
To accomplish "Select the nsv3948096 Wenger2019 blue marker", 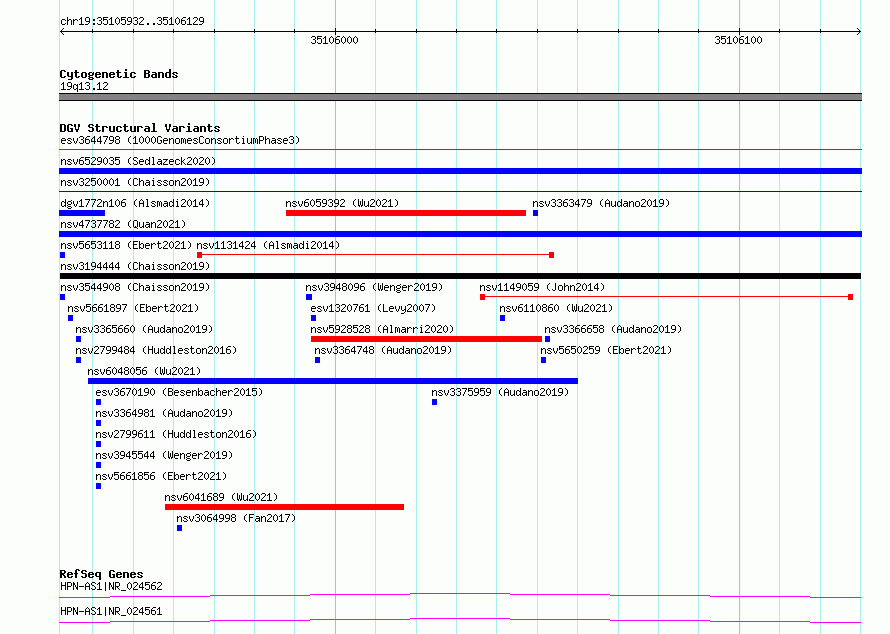I will tap(309, 297).
